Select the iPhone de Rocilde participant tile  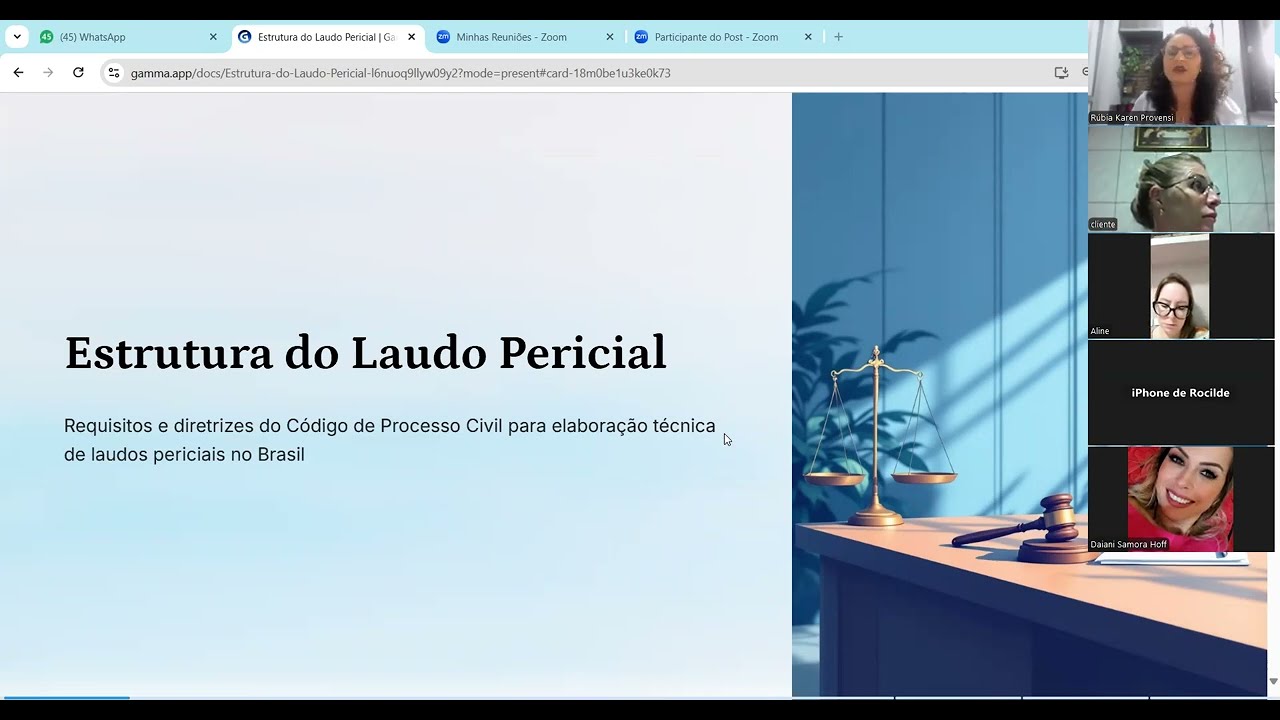click(1181, 393)
